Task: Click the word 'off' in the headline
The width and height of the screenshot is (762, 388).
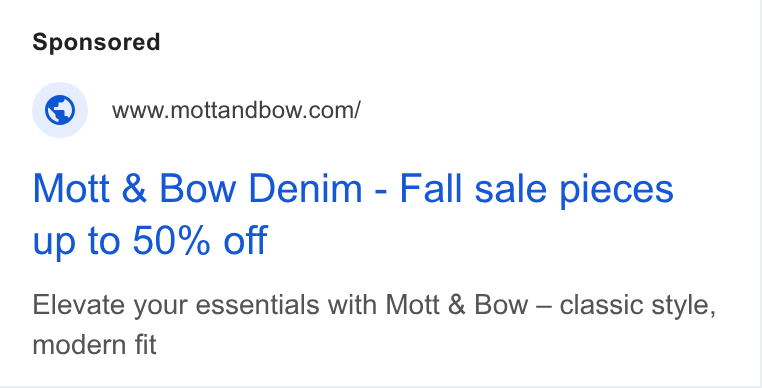Action: pyautogui.click(x=245, y=239)
